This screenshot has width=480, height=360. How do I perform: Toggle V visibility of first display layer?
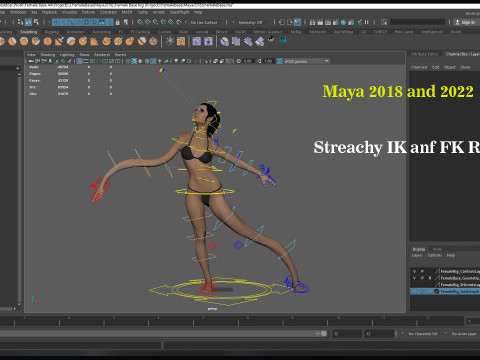tap(414, 271)
